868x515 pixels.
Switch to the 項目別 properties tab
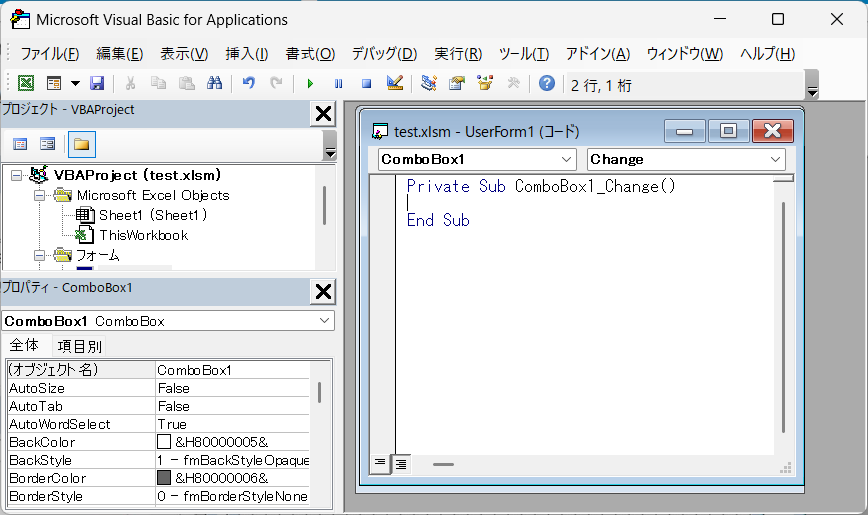[x=80, y=347]
